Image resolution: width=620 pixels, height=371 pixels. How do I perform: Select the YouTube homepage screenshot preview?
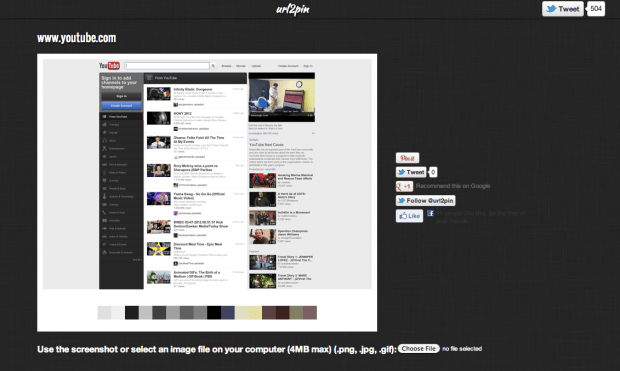207,174
